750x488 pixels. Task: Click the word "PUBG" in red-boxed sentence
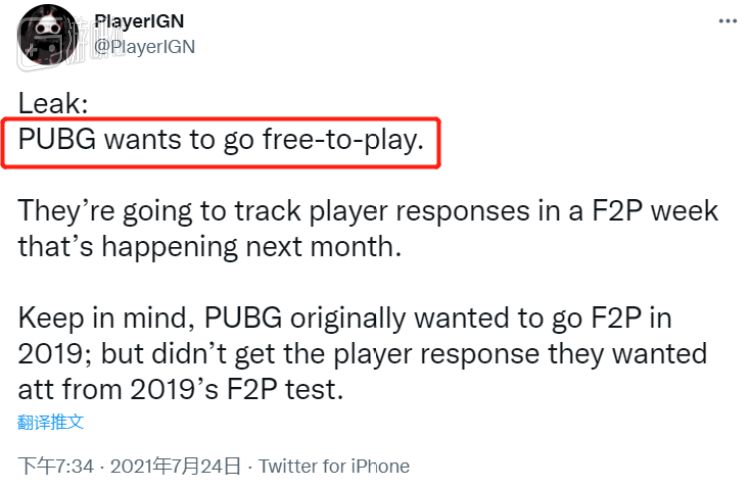click(x=57, y=140)
